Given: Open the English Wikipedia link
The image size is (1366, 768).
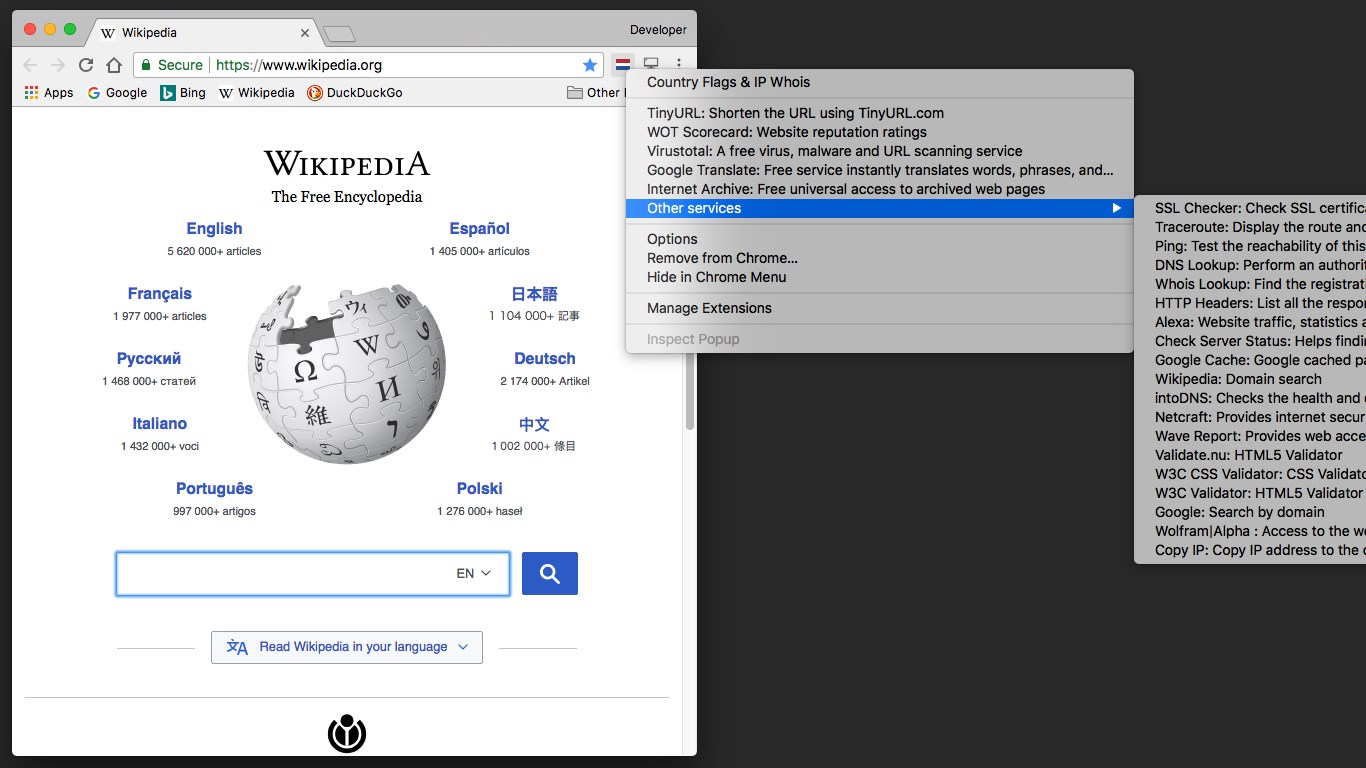Looking at the screenshot, I should point(214,229).
